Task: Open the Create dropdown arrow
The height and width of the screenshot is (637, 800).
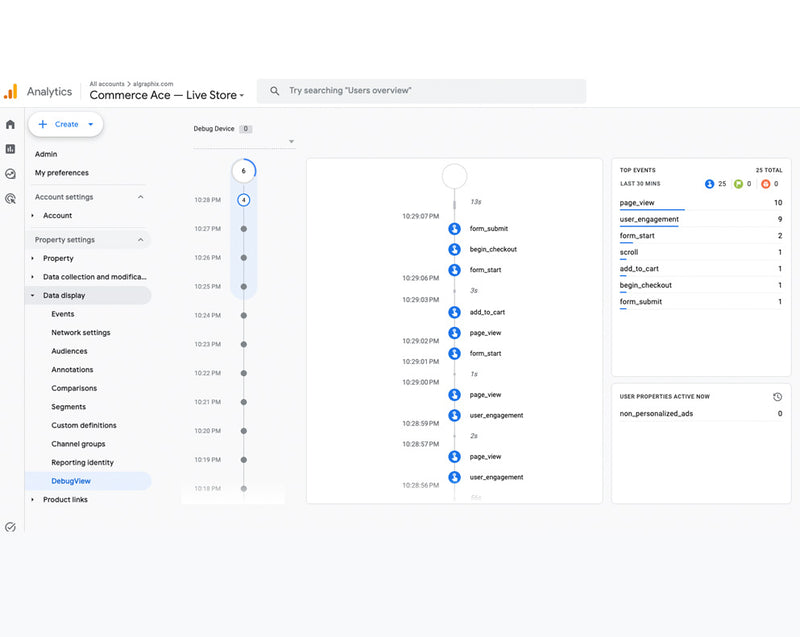Action: click(x=91, y=124)
